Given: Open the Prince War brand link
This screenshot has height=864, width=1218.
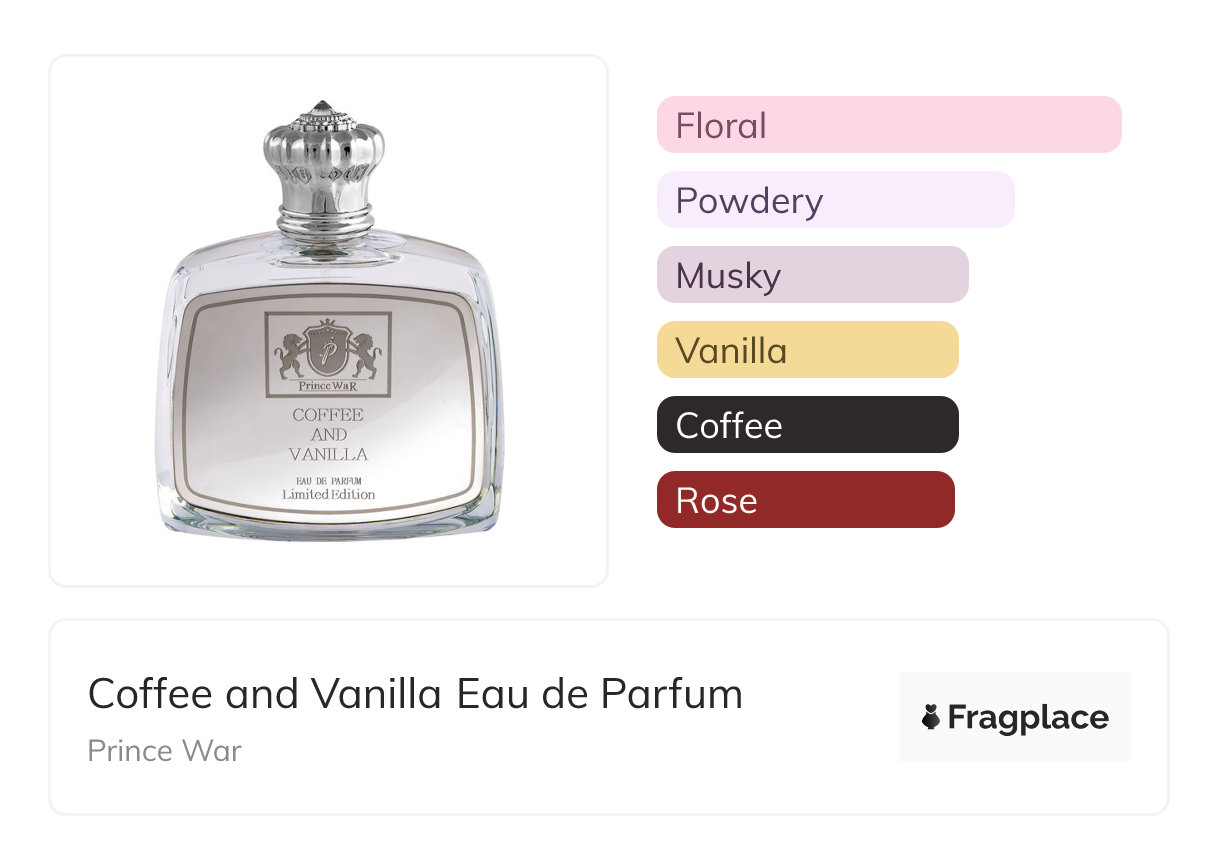Looking at the screenshot, I should point(165,751).
